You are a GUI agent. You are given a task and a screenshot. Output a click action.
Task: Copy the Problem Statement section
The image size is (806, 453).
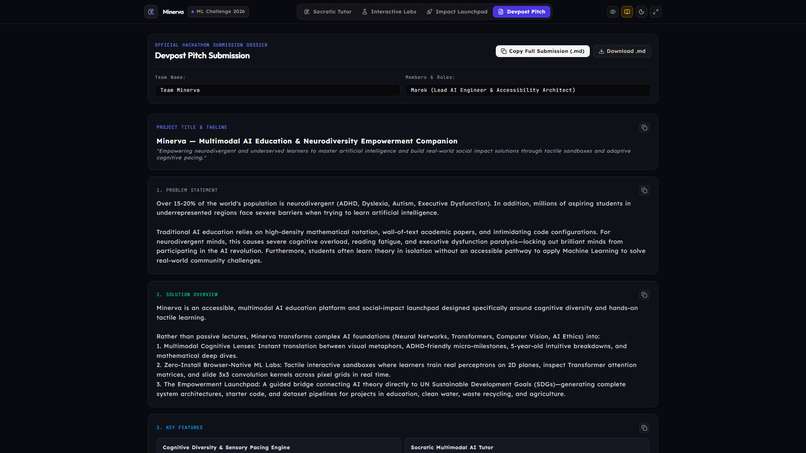pyautogui.click(x=644, y=191)
